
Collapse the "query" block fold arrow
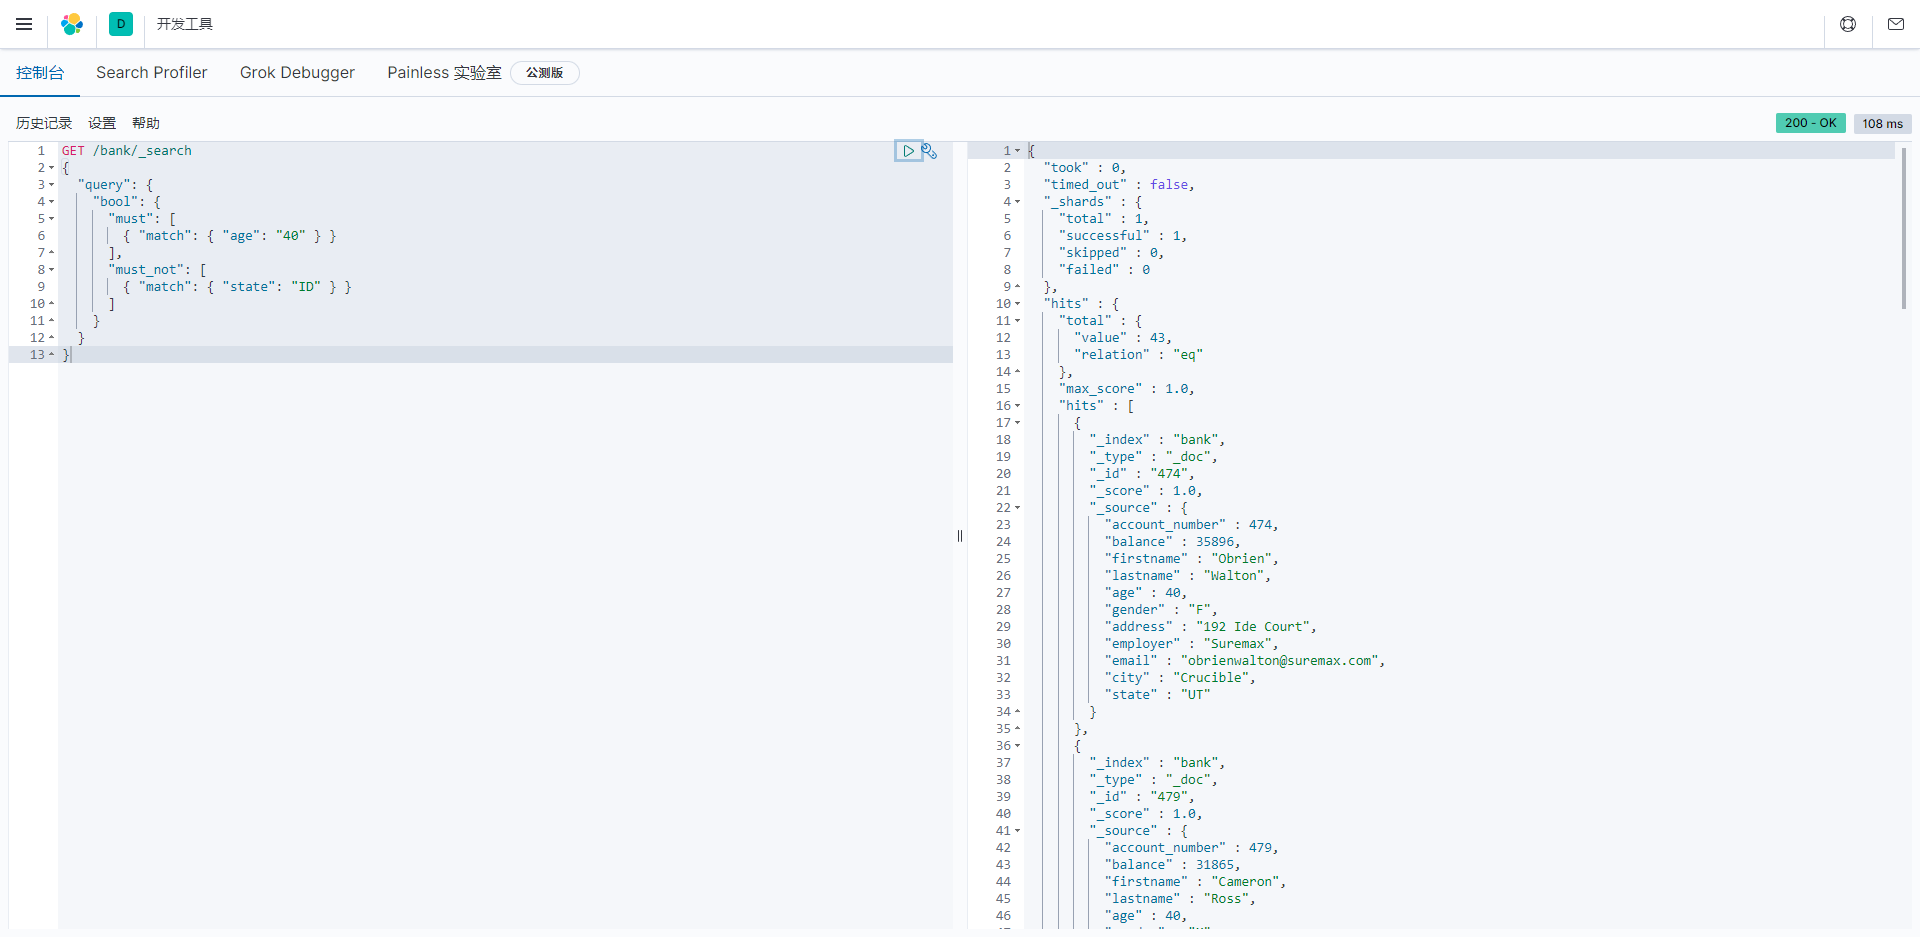pos(51,185)
